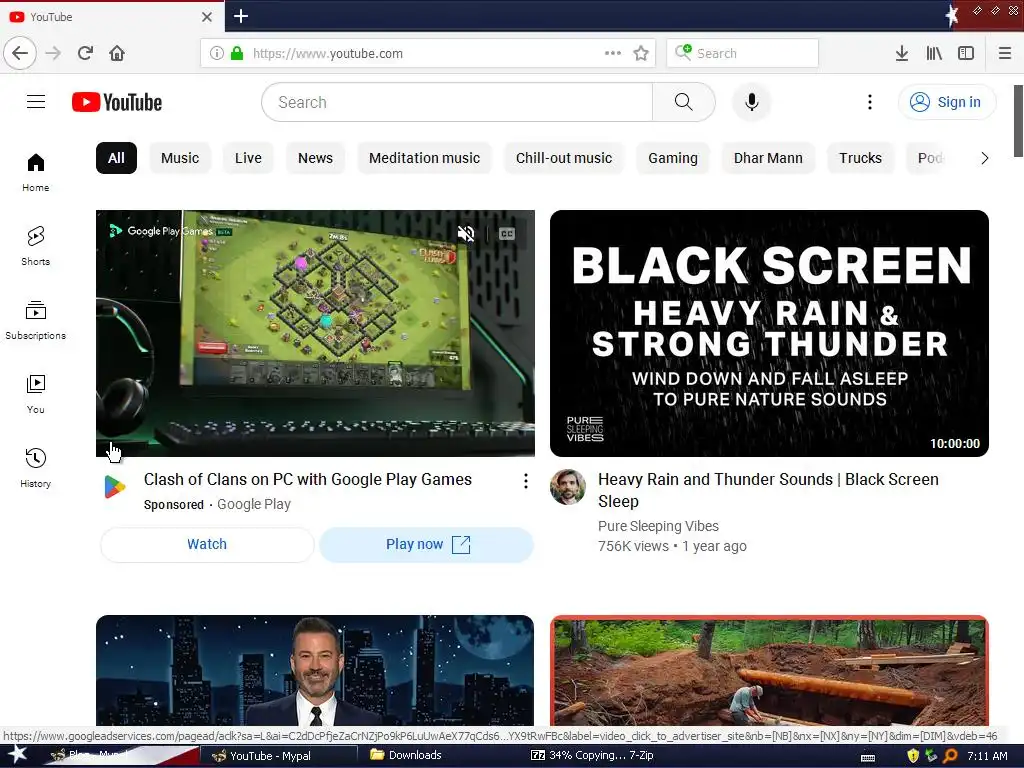Viewport: 1024px width, 768px height.
Task: Bookmark this page with the star icon
Action: pyautogui.click(x=641, y=53)
